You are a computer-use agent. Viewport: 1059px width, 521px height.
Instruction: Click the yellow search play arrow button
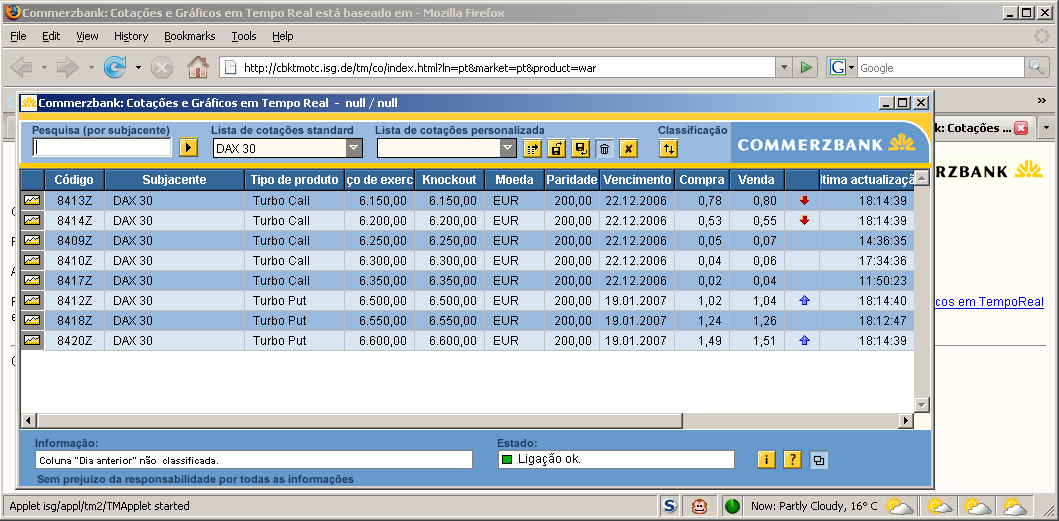coord(188,148)
